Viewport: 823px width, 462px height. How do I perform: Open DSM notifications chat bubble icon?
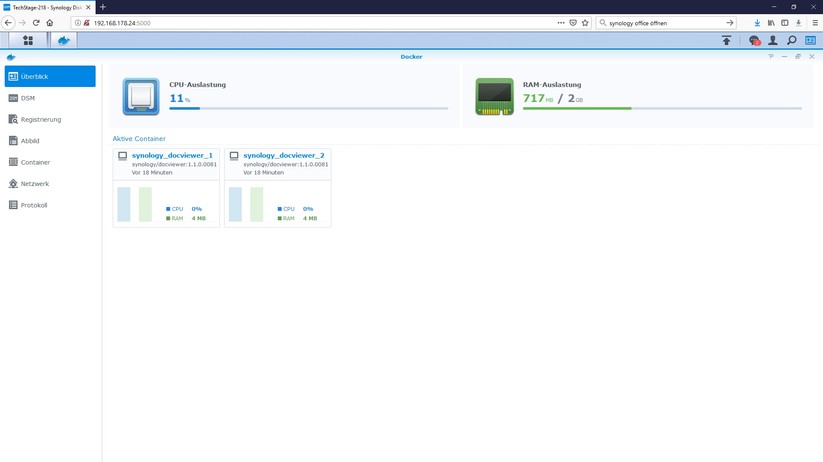click(x=754, y=41)
